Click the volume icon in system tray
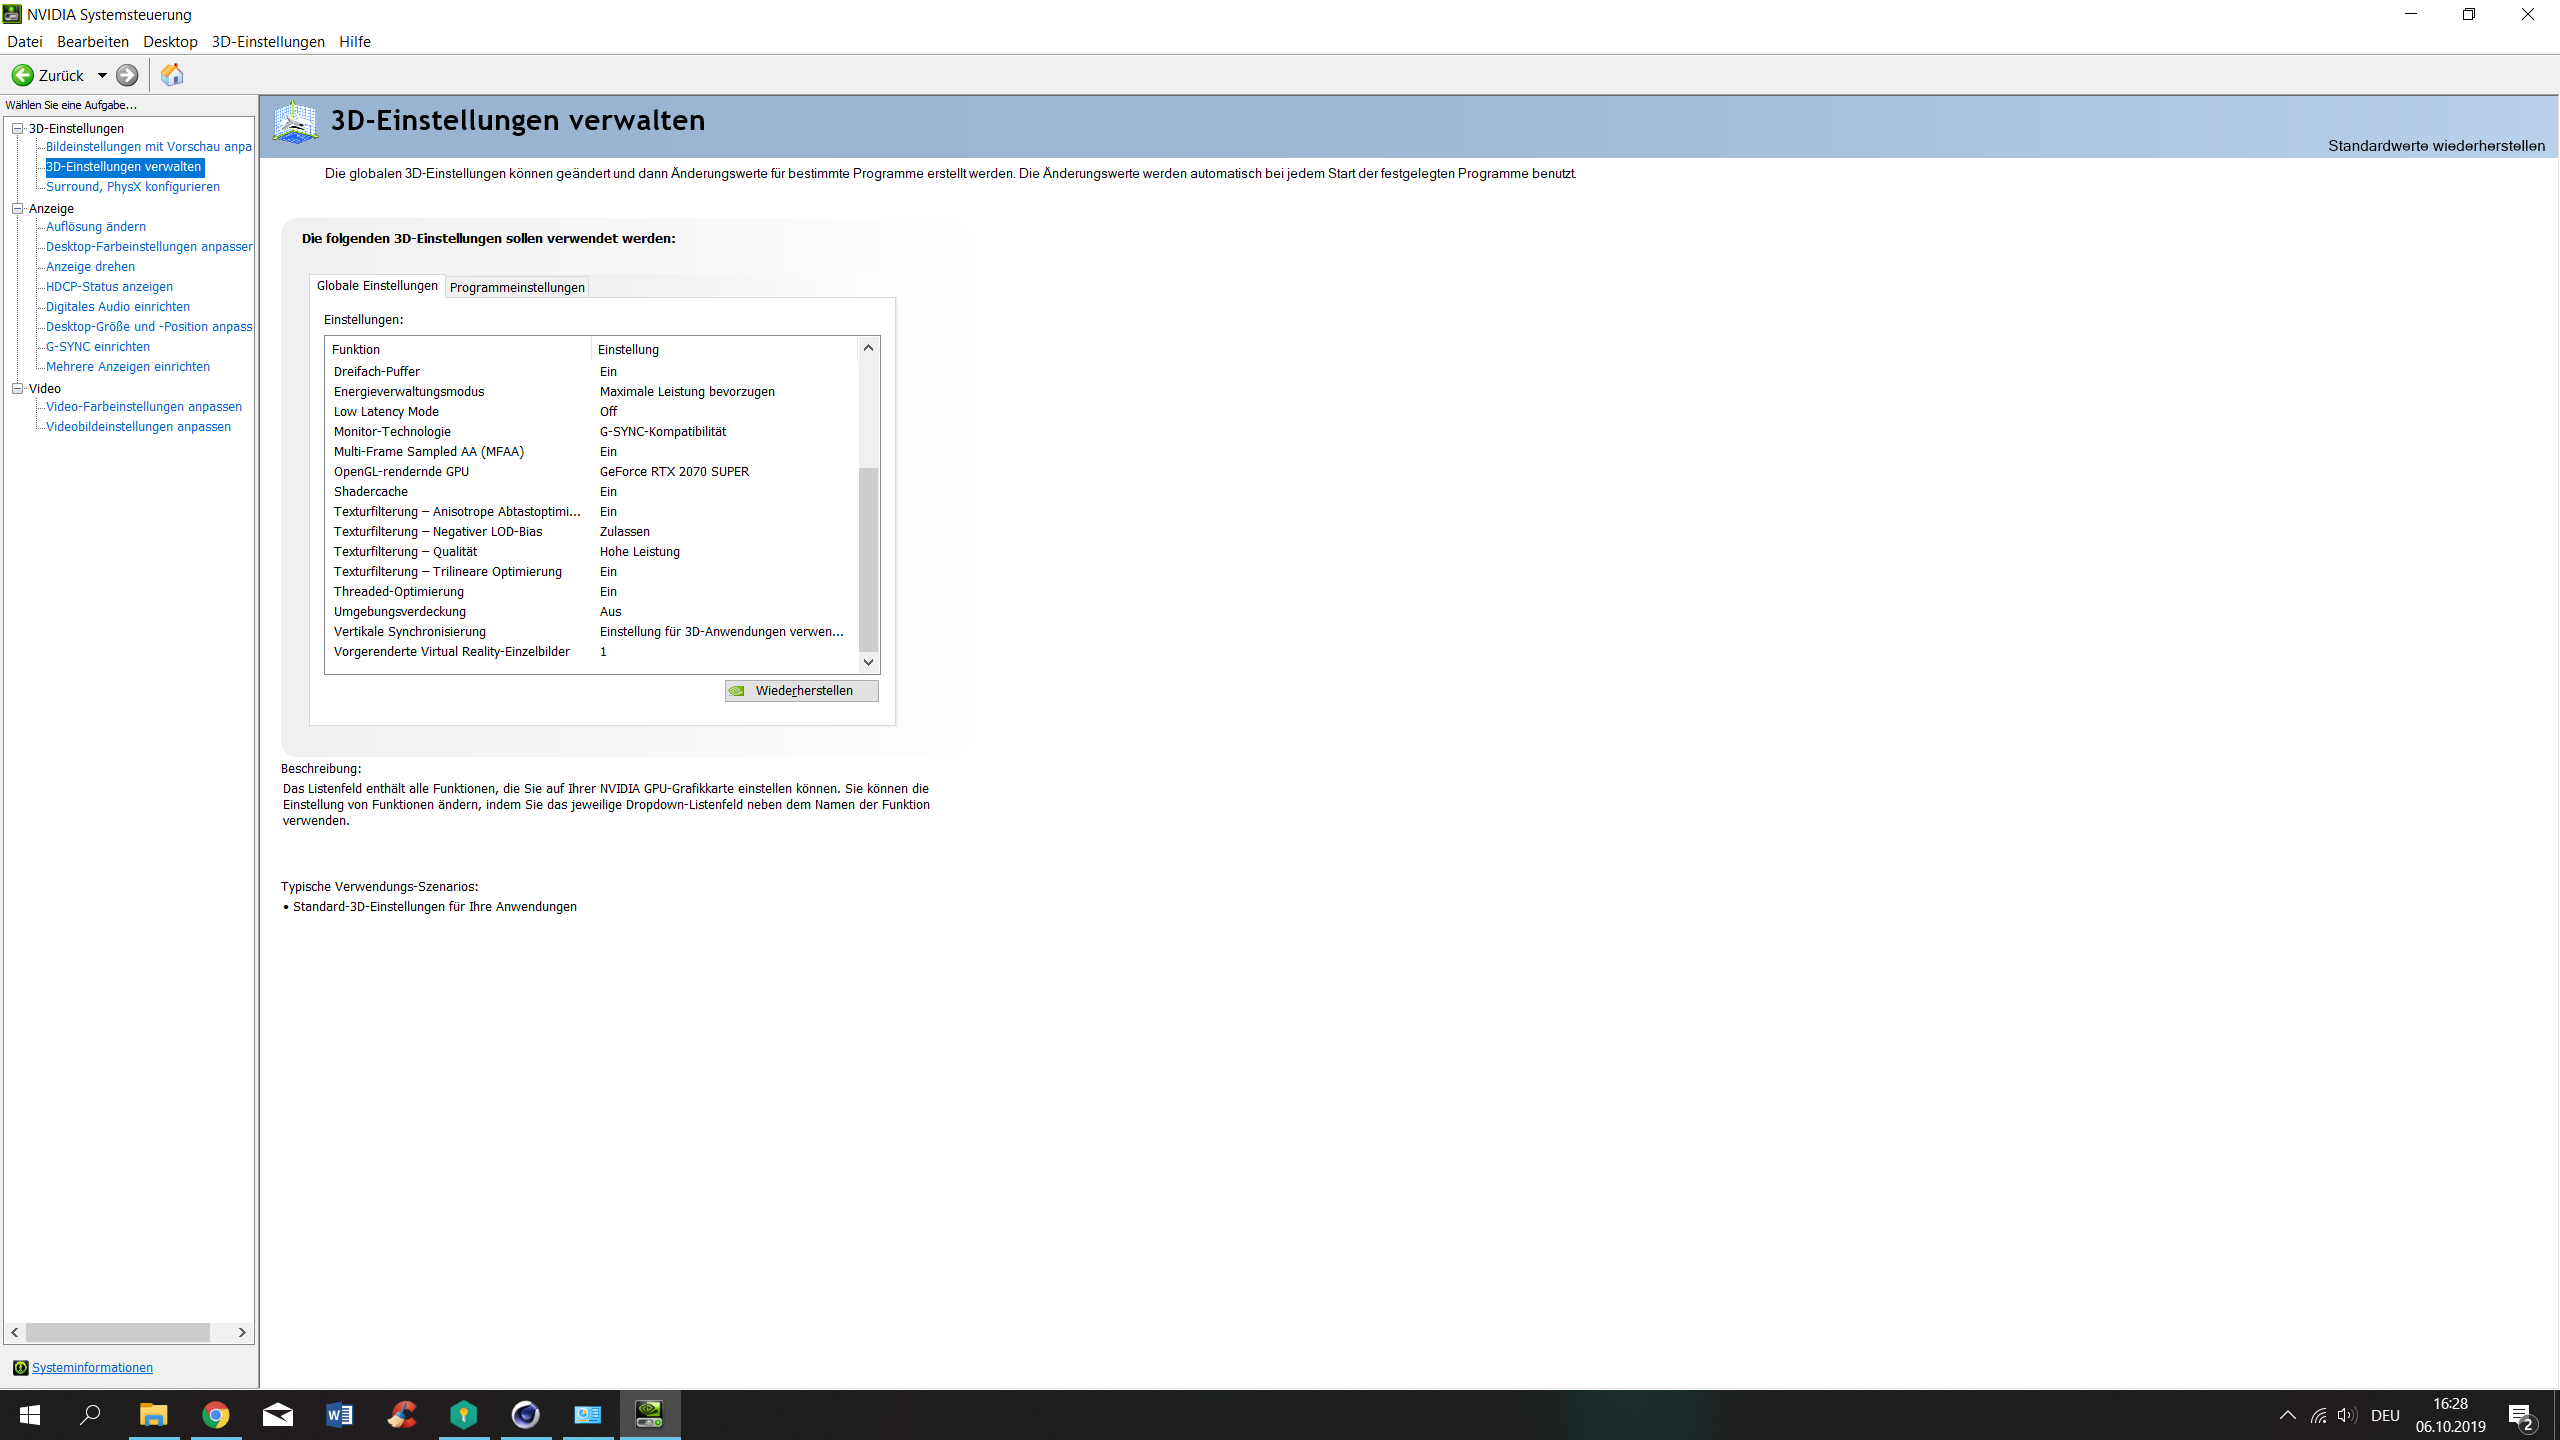This screenshot has height=1440, width=2560. [2346, 1415]
